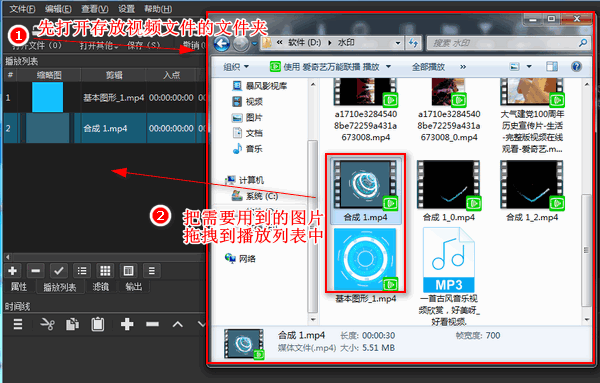Click the timeline copy icon
Screen dimensions: 600x383
point(72,324)
